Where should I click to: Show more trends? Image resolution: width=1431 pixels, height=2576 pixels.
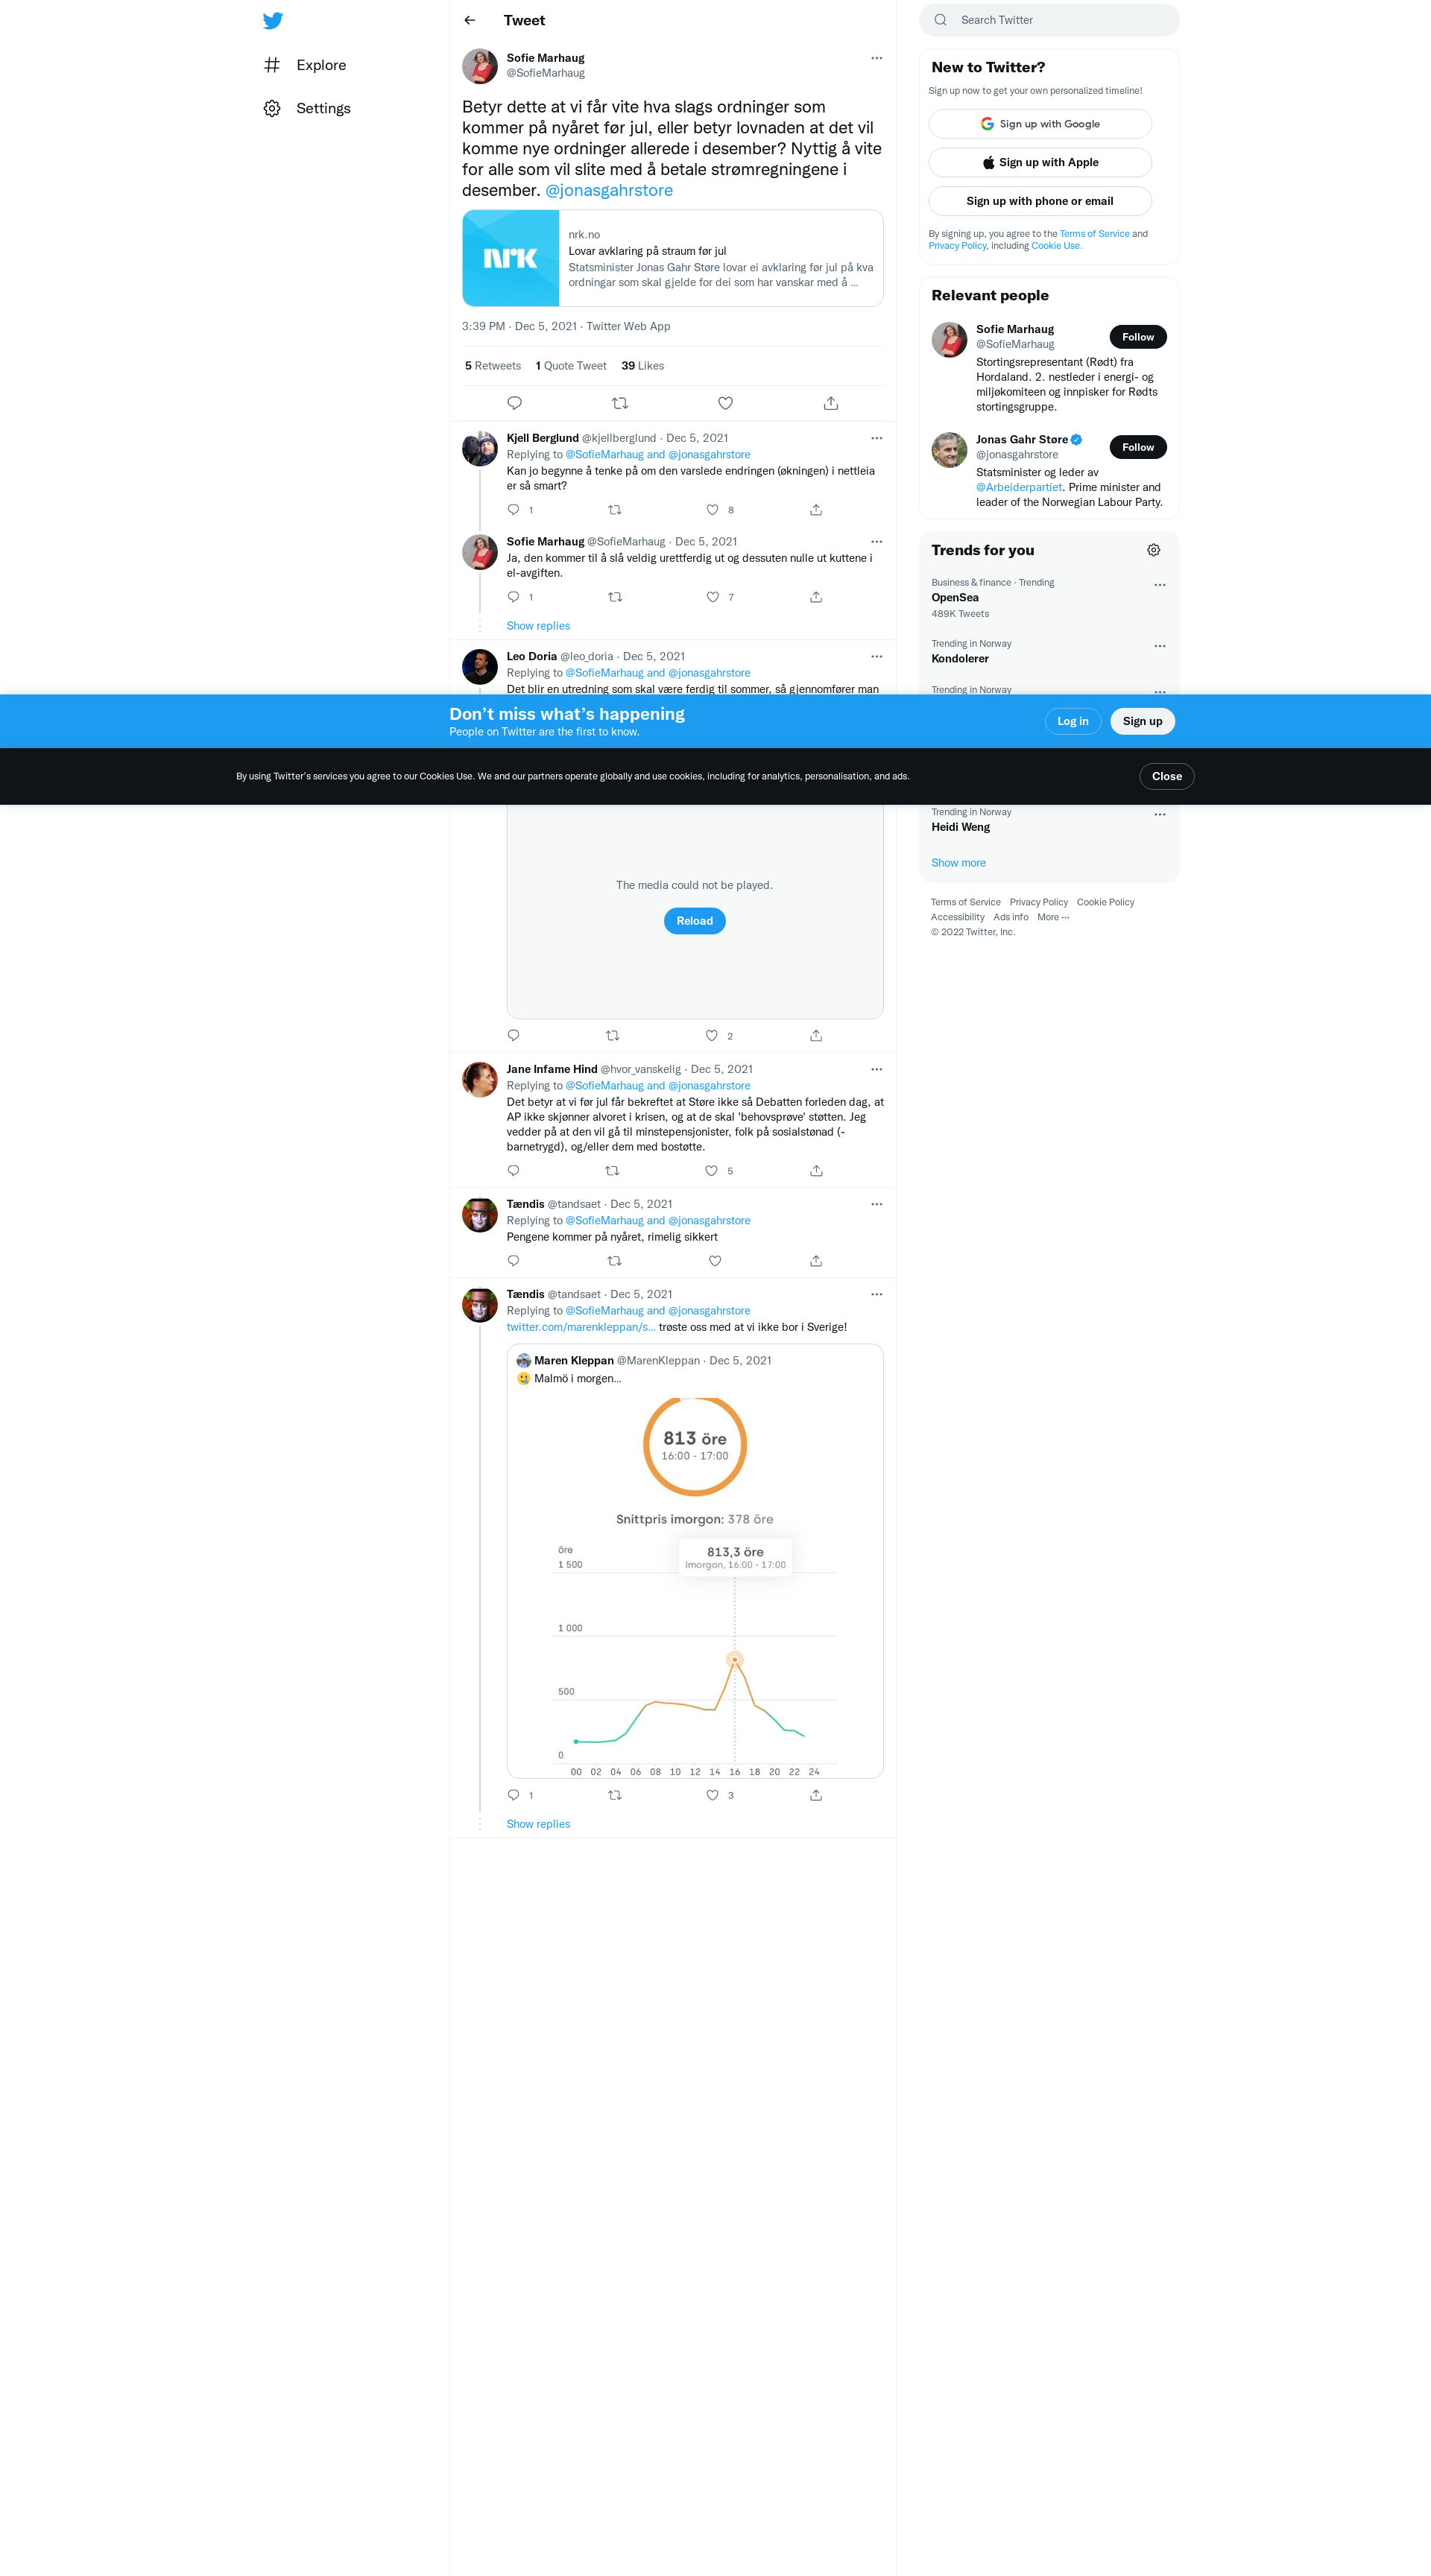958,863
